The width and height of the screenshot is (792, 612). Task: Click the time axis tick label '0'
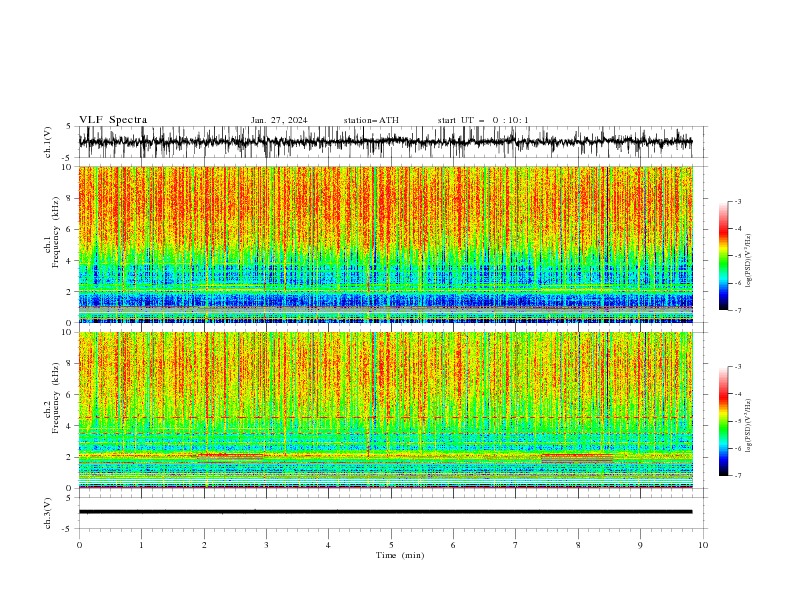[x=79, y=545]
